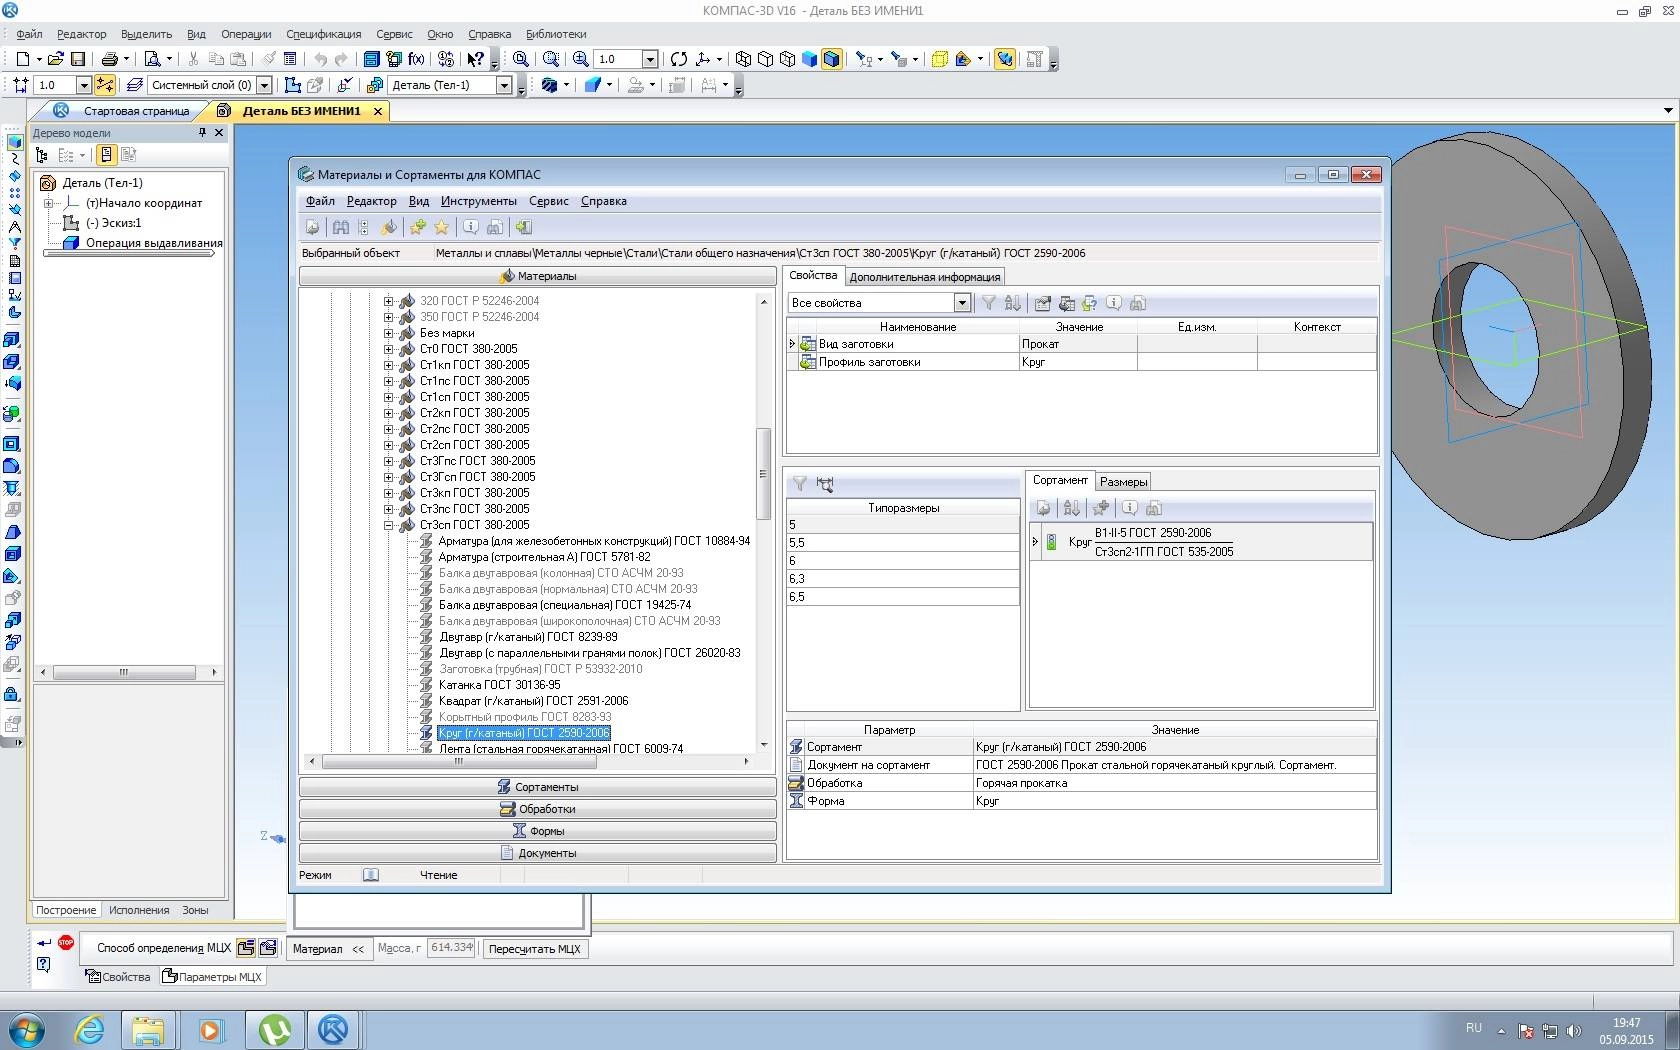This screenshot has height=1050, width=1680.
Task: Save the document with the floppy icon
Action: (x=77, y=59)
